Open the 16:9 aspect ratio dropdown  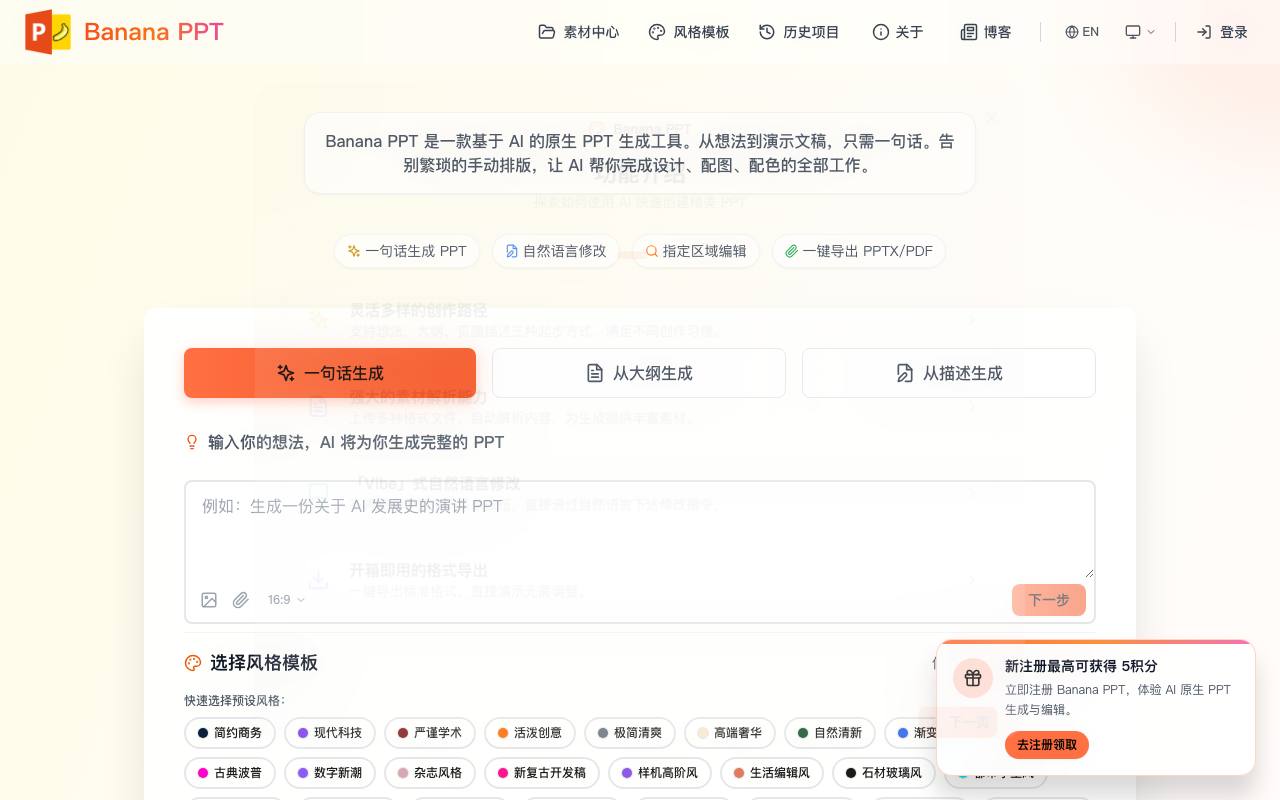point(286,600)
